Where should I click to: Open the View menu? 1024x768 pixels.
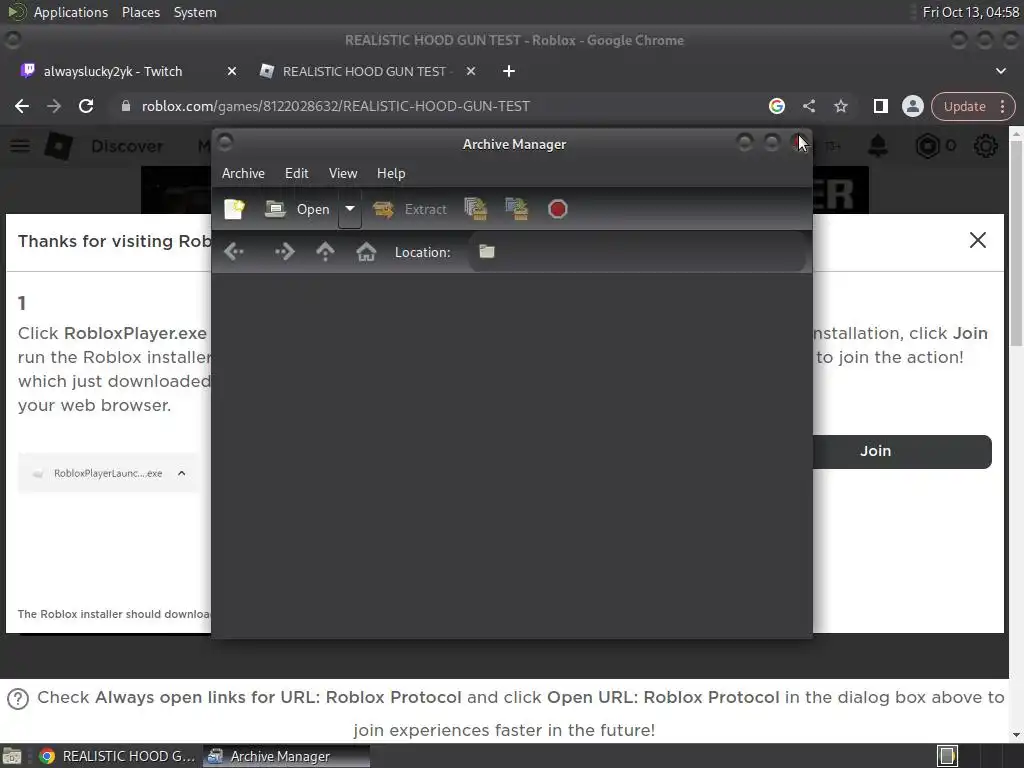pyautogui.click(x=343, y=173)
